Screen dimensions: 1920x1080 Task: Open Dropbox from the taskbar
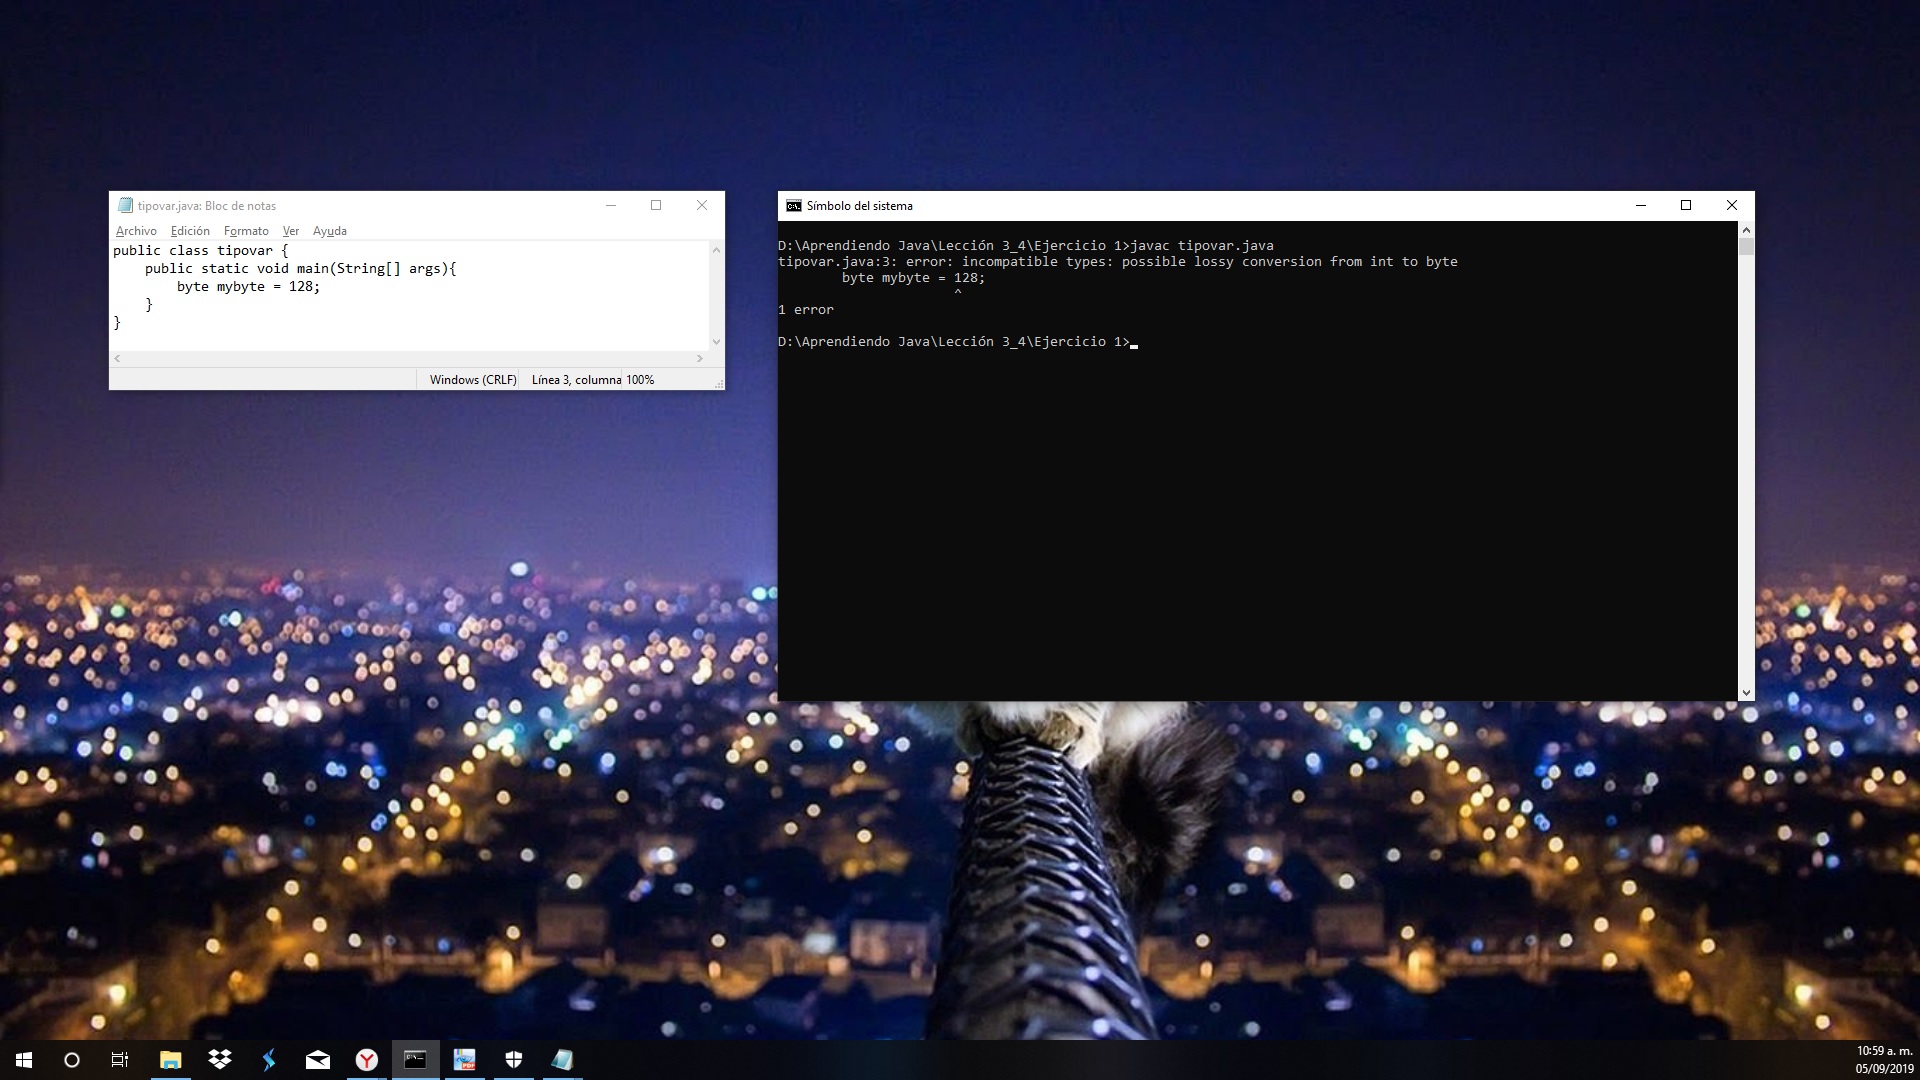pyautogui.click(x=220, y=1060)
